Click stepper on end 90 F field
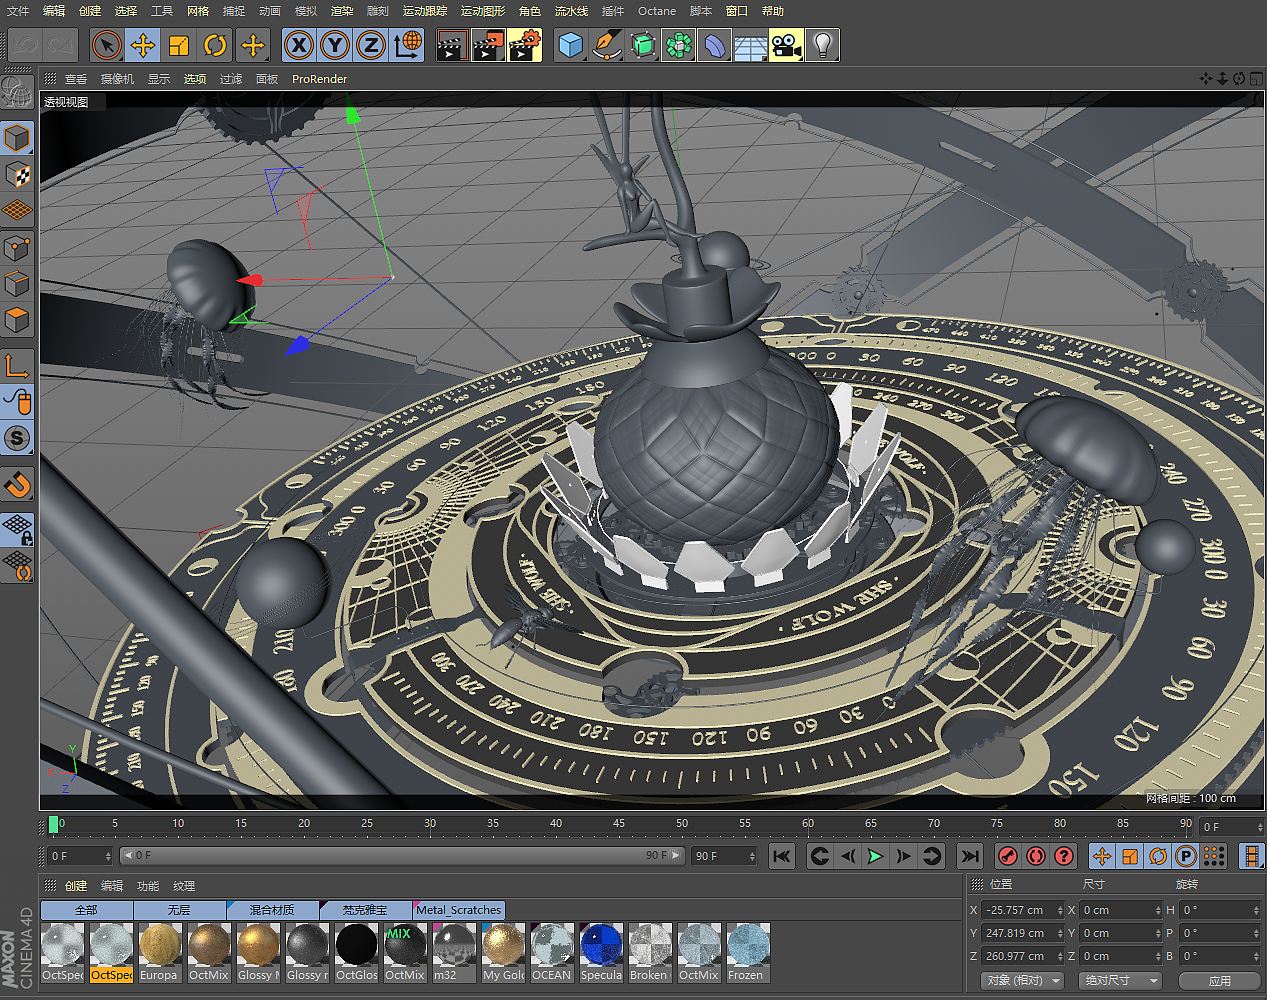The width and height of the screenshot is (1267, 1000). coord(751,856)
